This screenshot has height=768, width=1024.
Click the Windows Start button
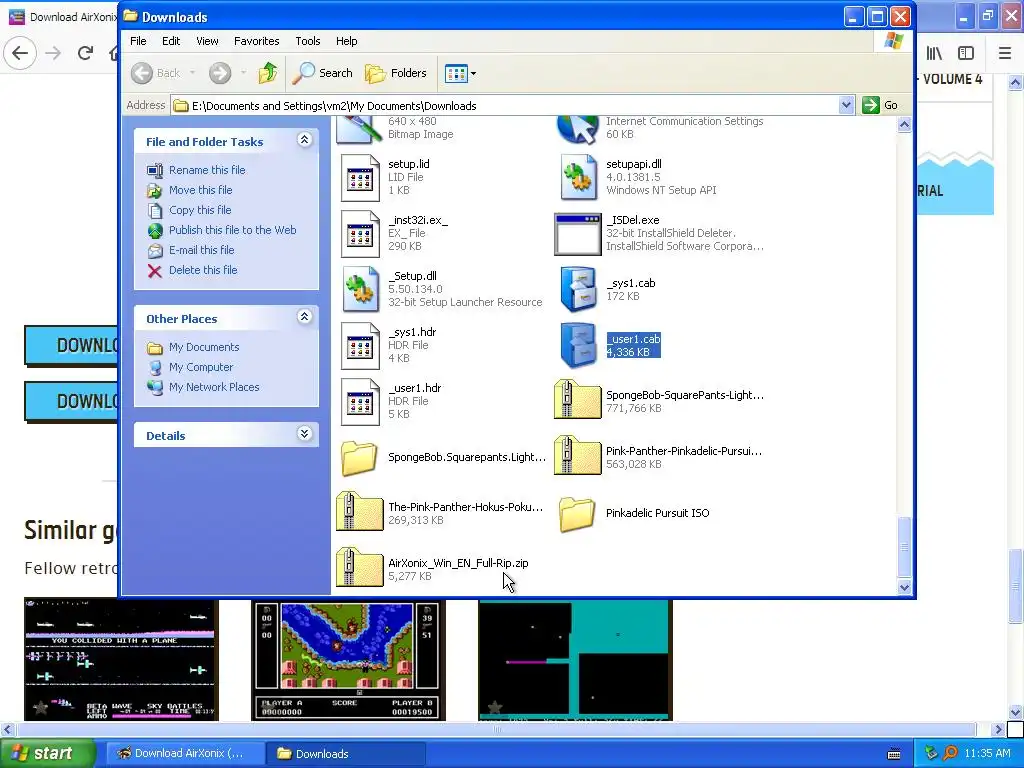[47, 754]
